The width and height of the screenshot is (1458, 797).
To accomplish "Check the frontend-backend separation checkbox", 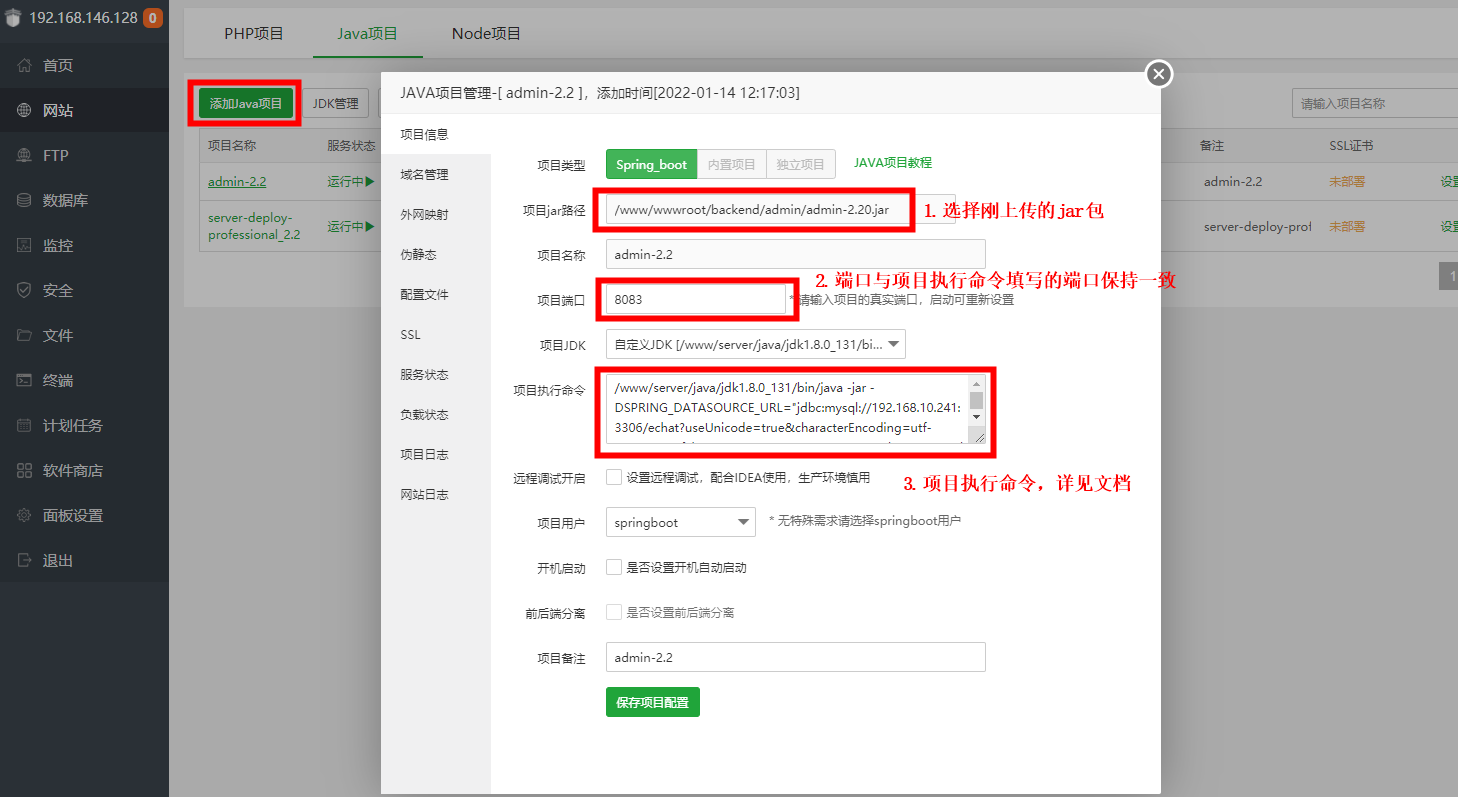I will pos(614,612).
